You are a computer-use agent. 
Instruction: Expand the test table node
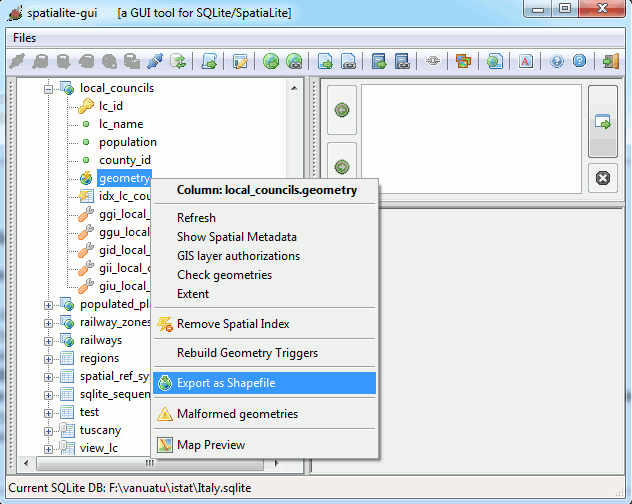point(48,413)
